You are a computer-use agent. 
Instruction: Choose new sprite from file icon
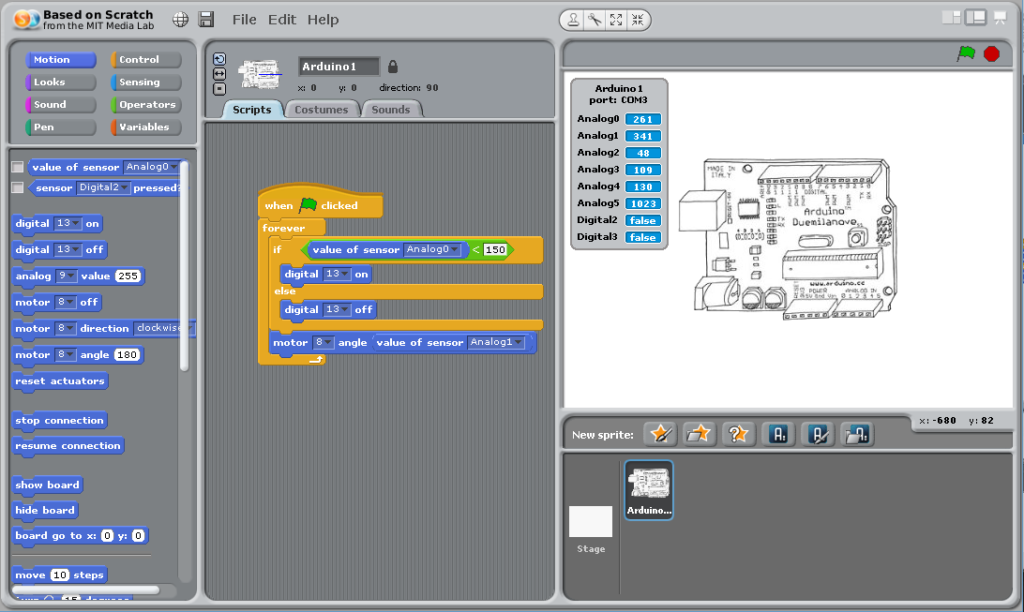[699, 434]
